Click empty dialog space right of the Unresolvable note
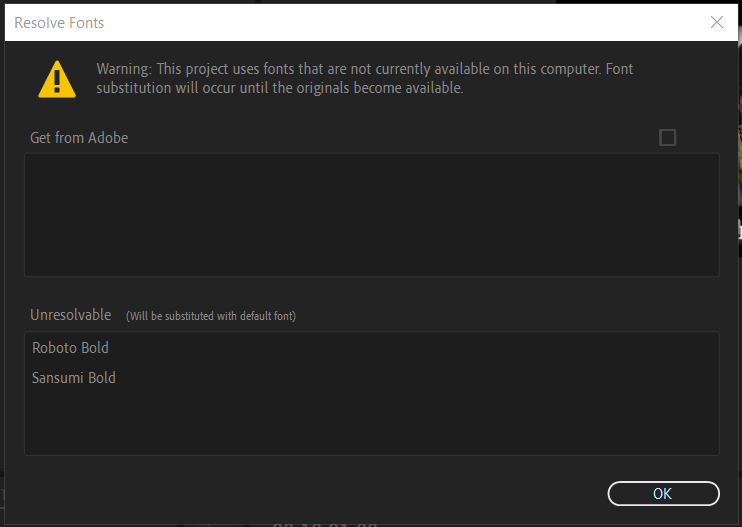Viewport: 742px width, 527px height. click(x=500, y=316)
